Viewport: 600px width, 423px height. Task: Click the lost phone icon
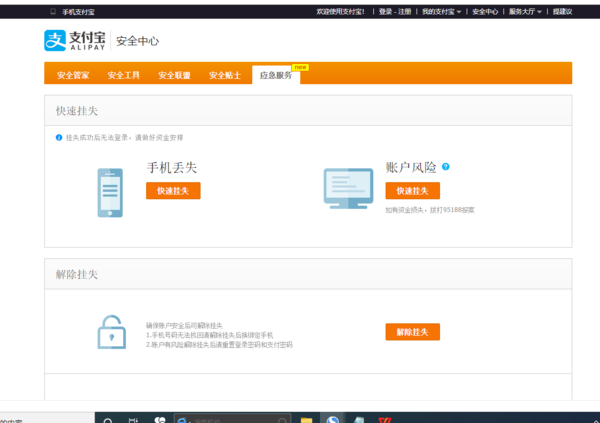pos(110,192)
